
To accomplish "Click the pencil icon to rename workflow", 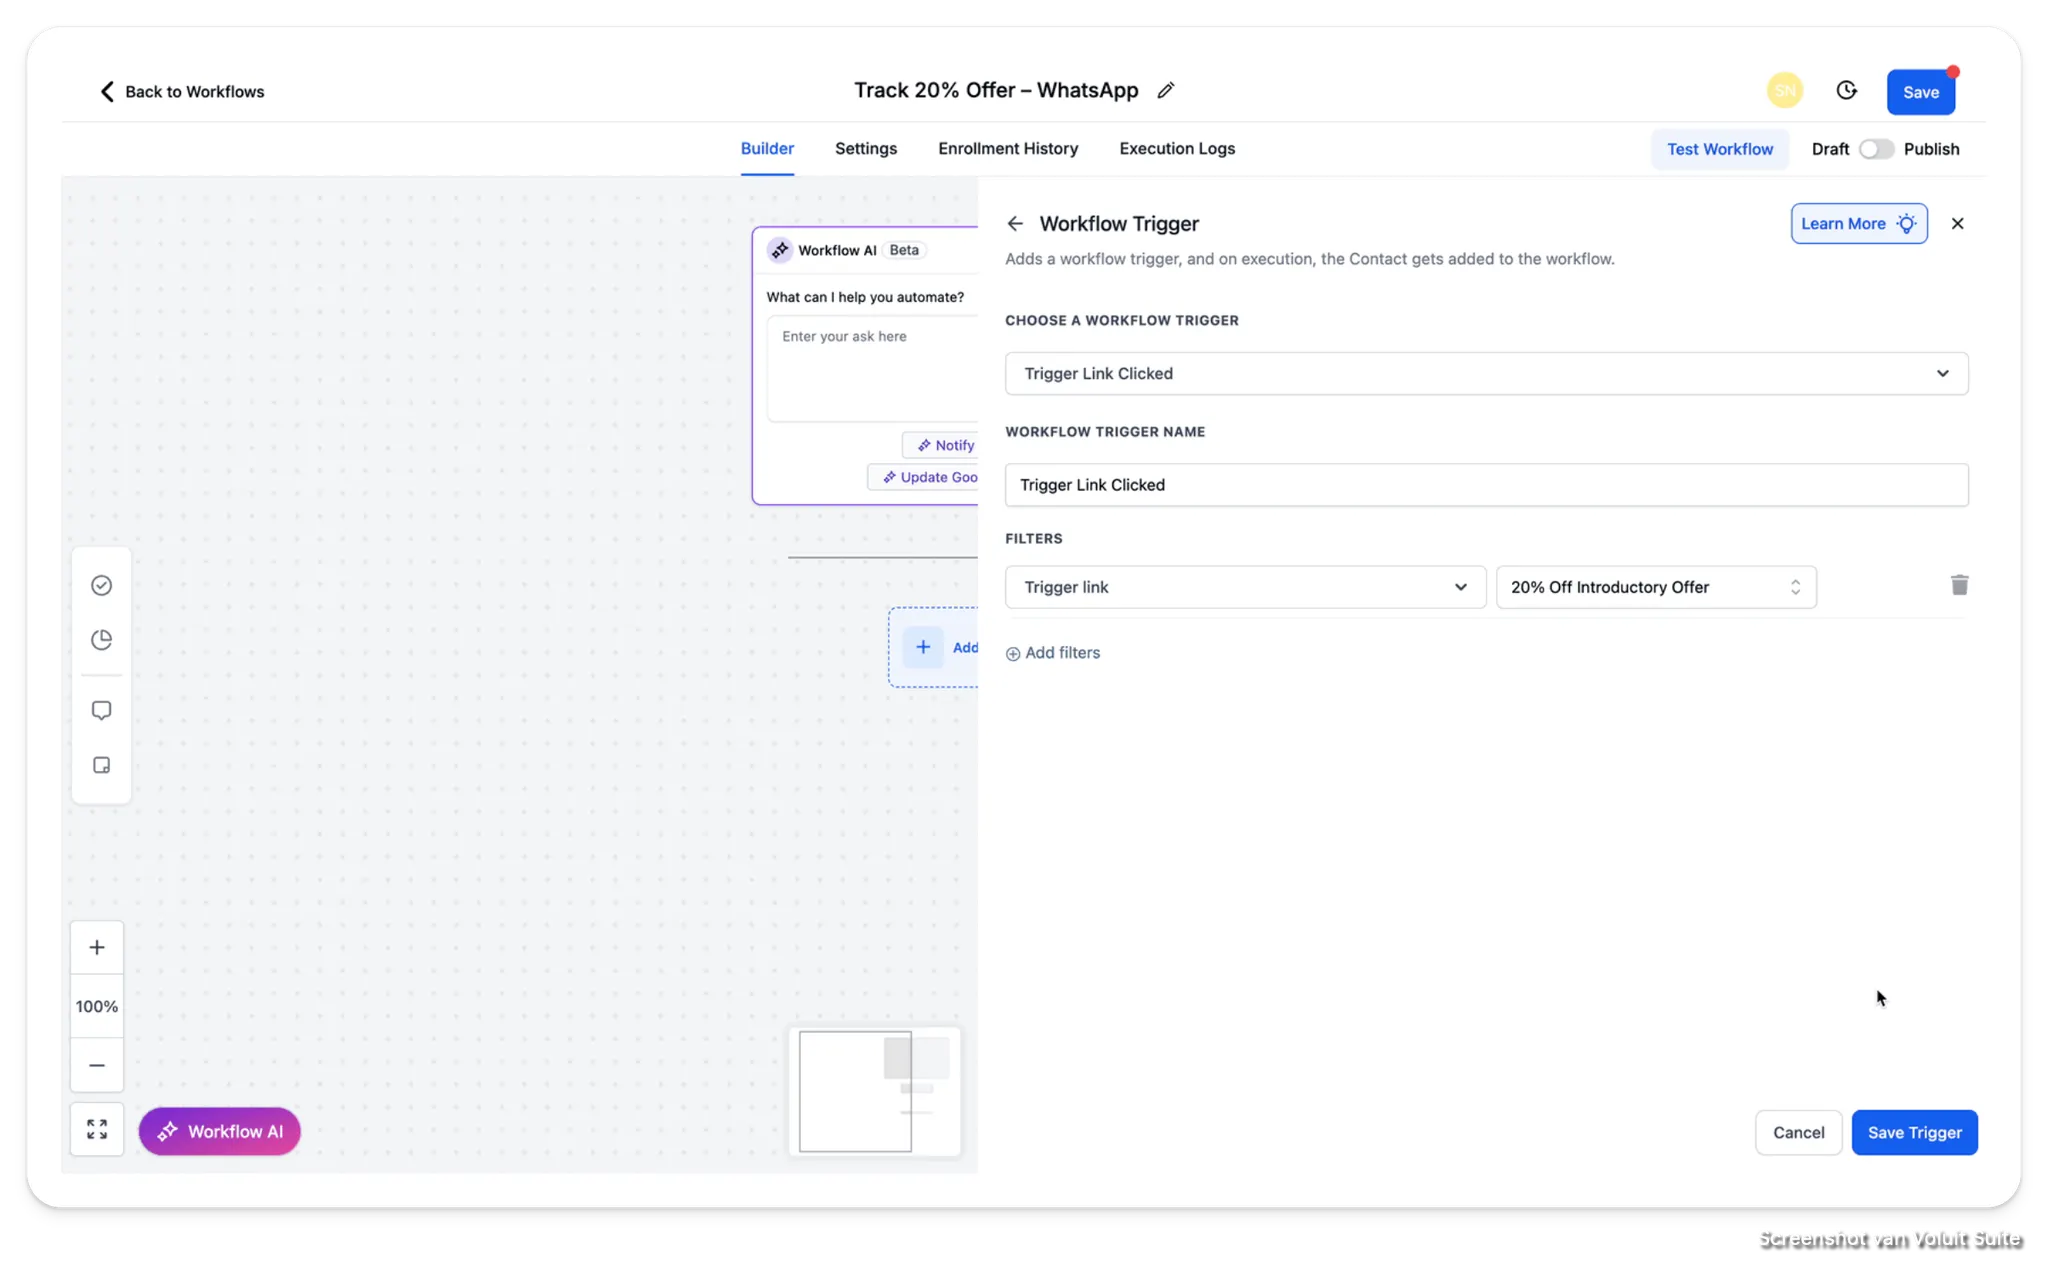I will [x=1165, y=91].
